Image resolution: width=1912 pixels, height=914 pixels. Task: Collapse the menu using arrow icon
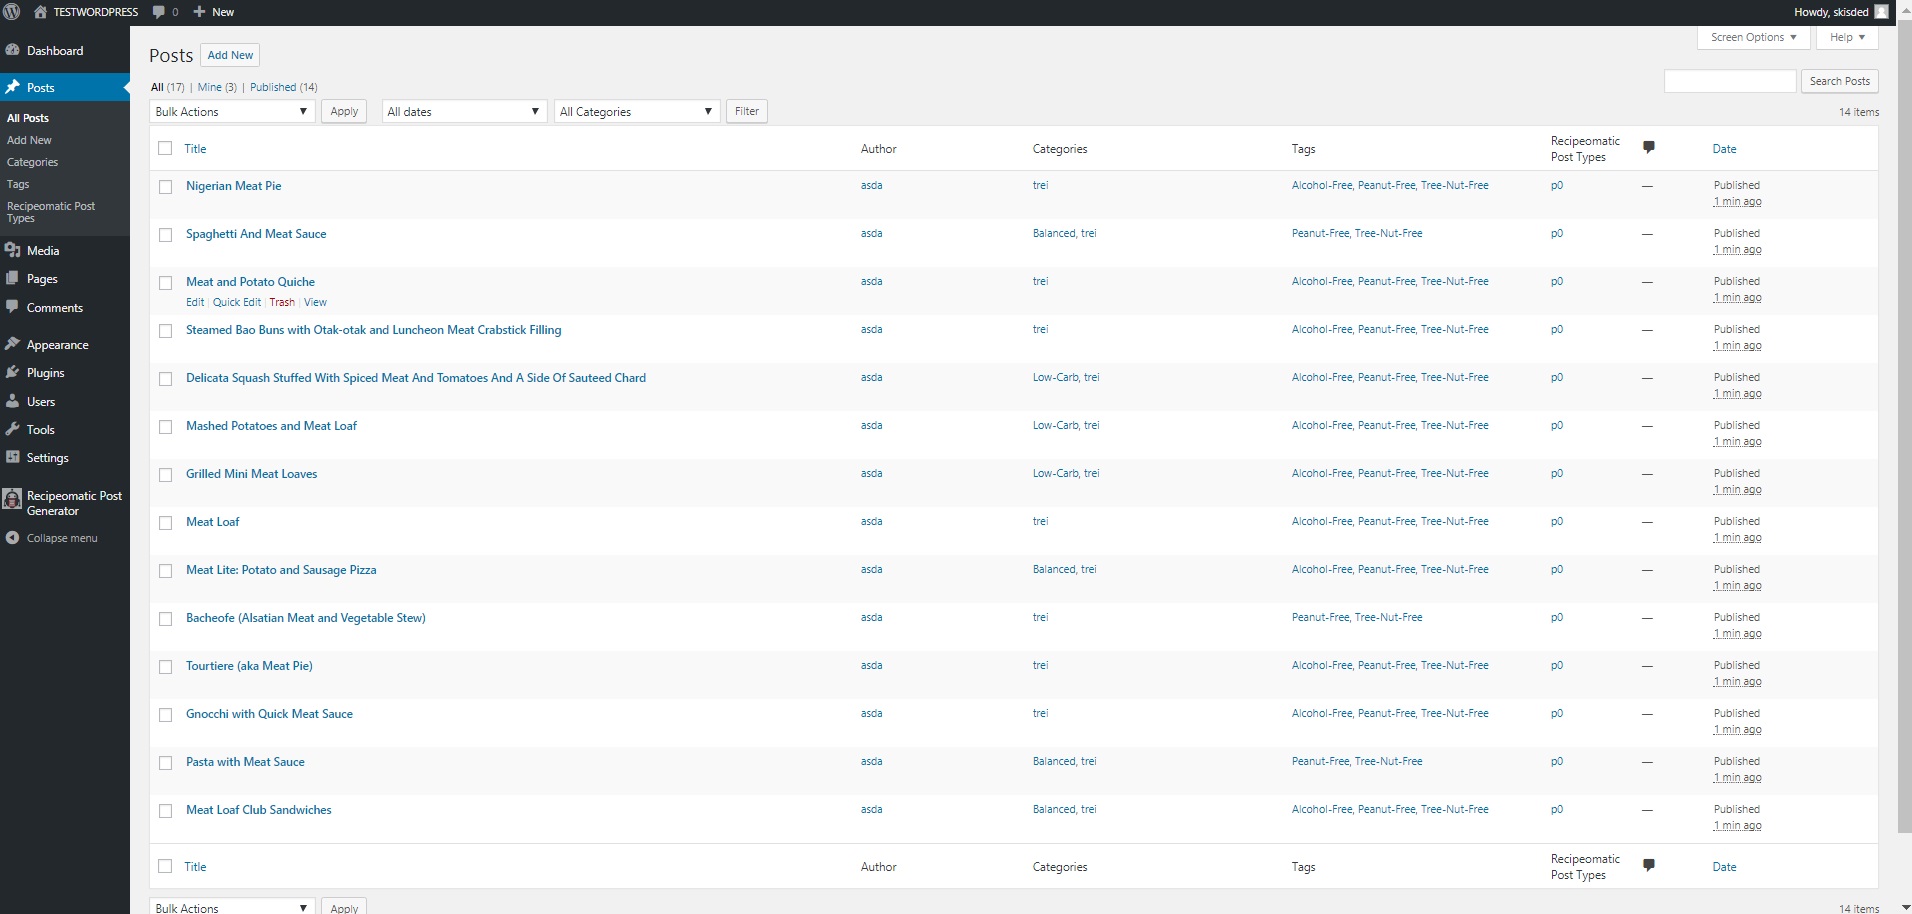tap(12, 538)
